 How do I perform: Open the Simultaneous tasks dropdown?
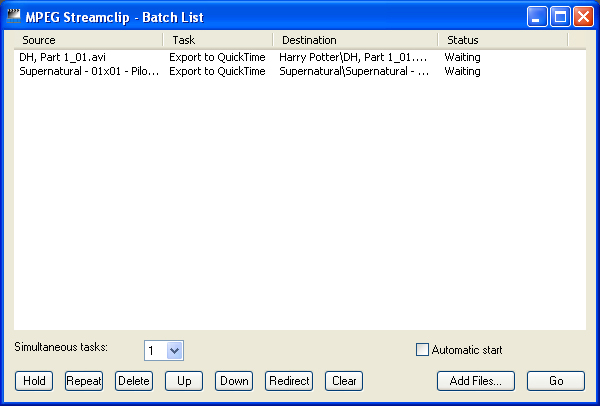pos(174,350)
